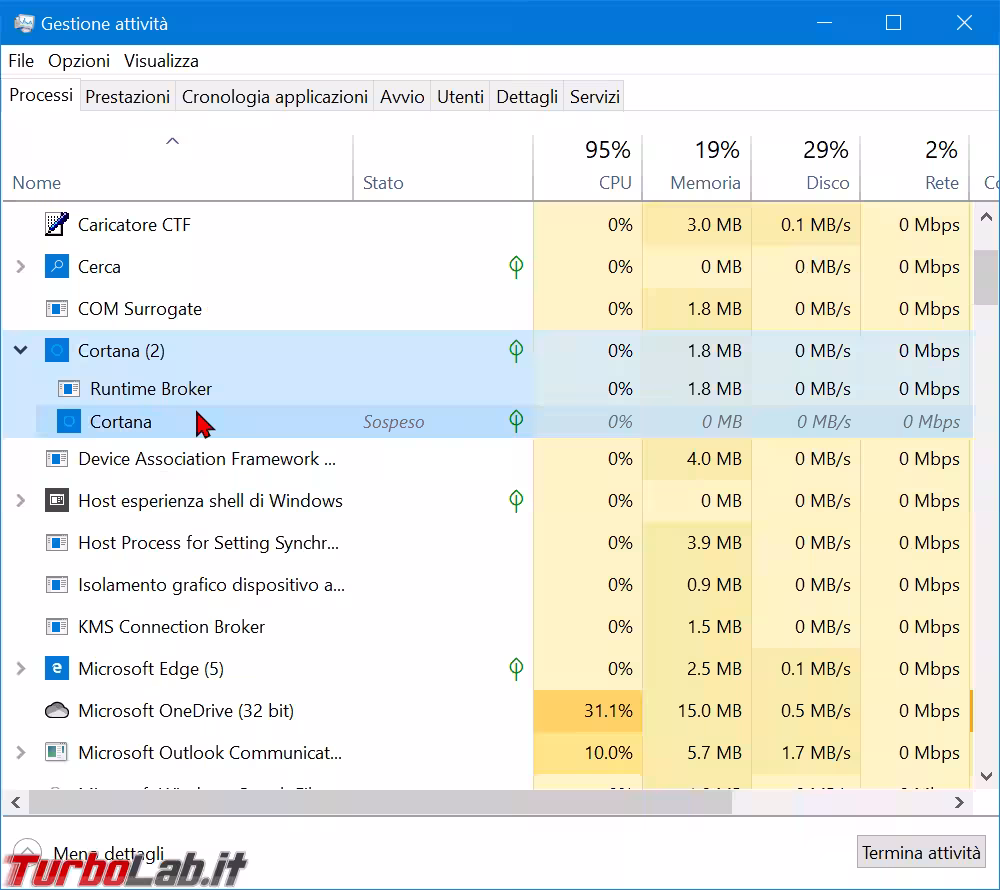Collapse the Cortana (2) process group

pyautogui.click(x=20, y=351)
